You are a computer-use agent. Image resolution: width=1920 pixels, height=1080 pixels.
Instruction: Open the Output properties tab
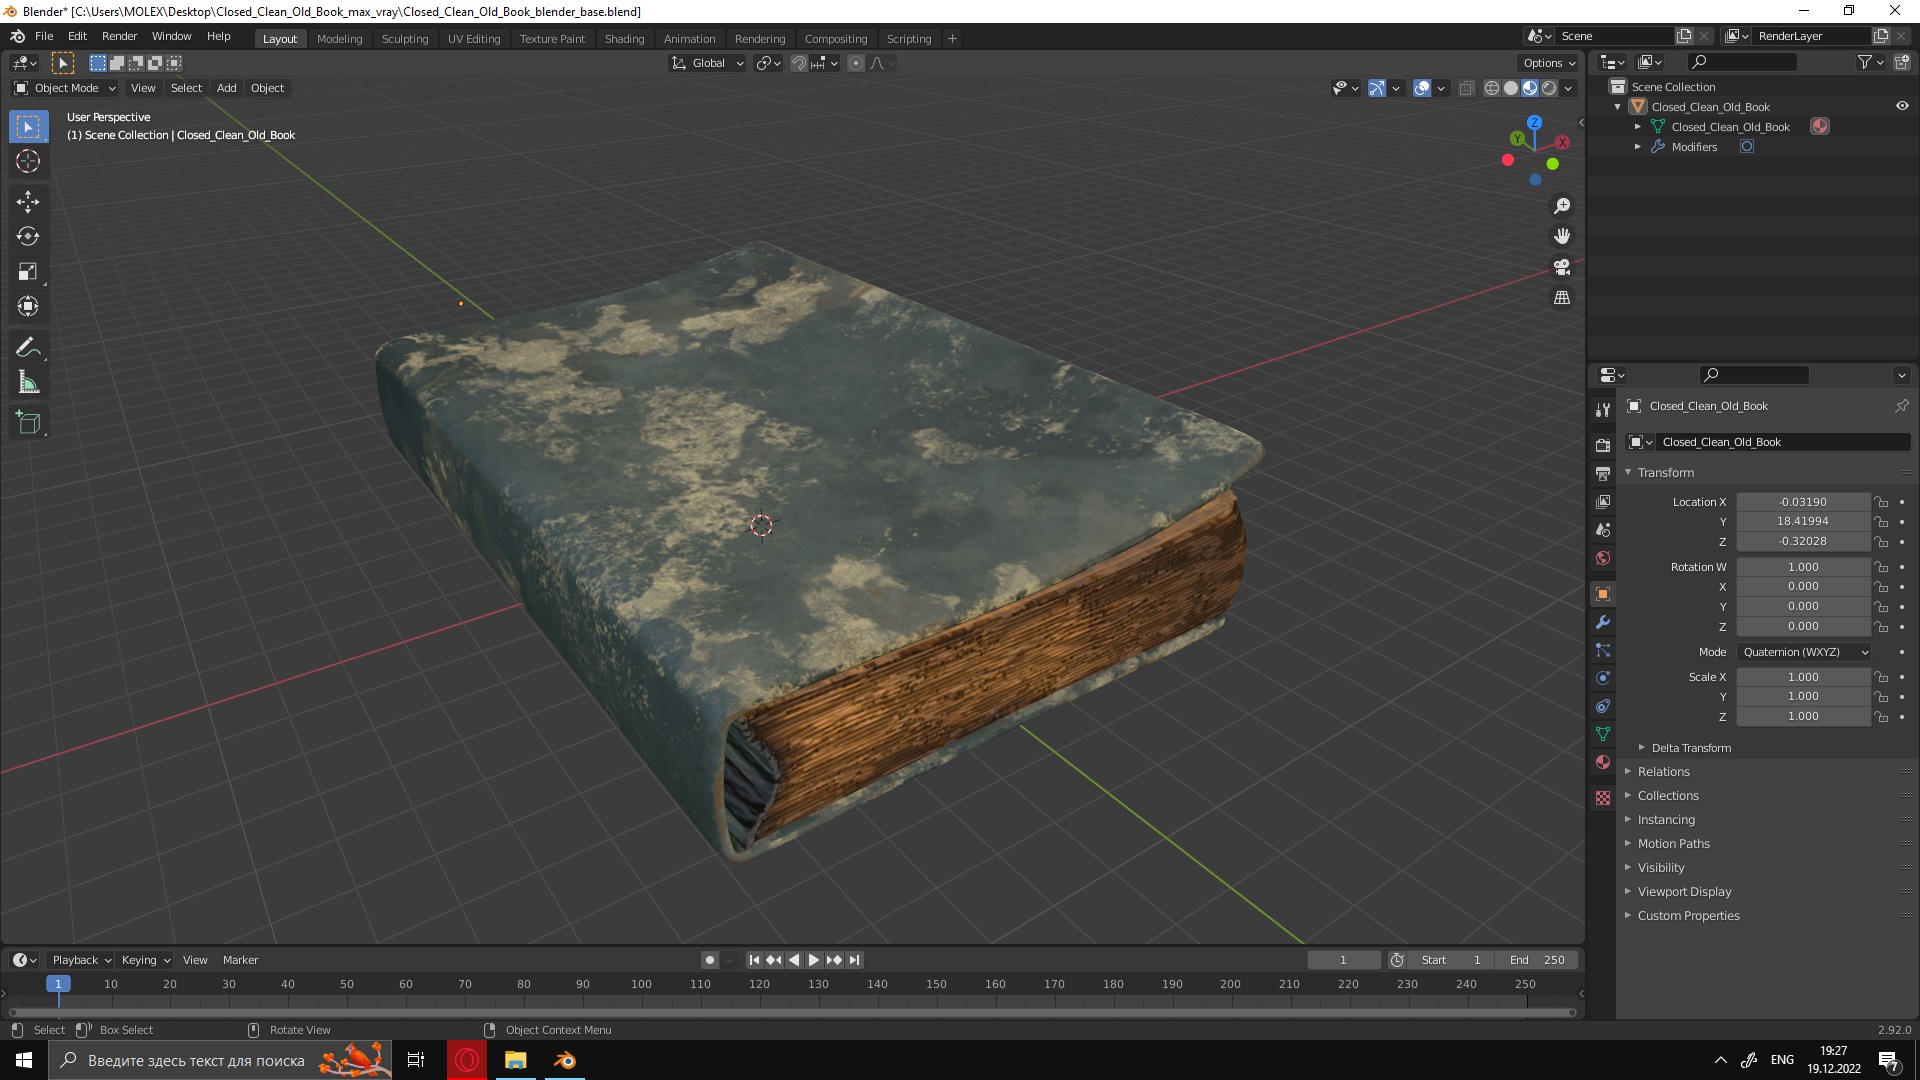pos(1603,473)
